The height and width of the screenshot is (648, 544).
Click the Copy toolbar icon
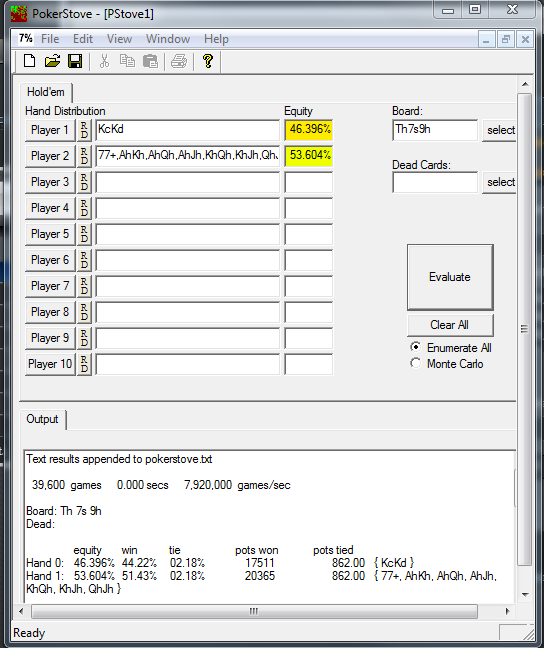click(127, 61)
